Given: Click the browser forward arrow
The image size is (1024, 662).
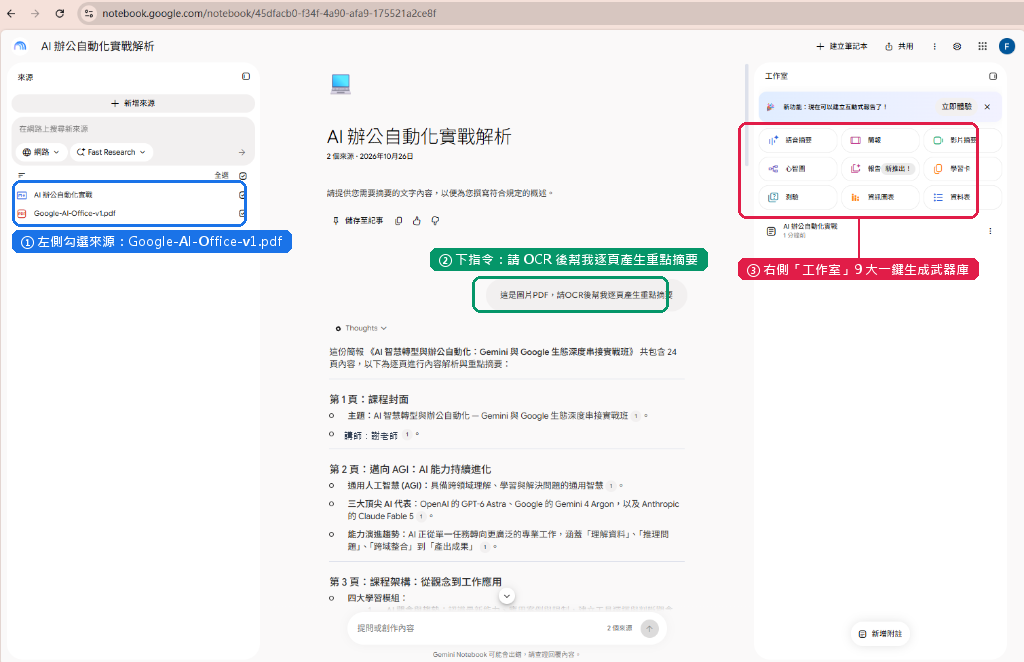Looking at the screenshot, I should tap(35, 13).
